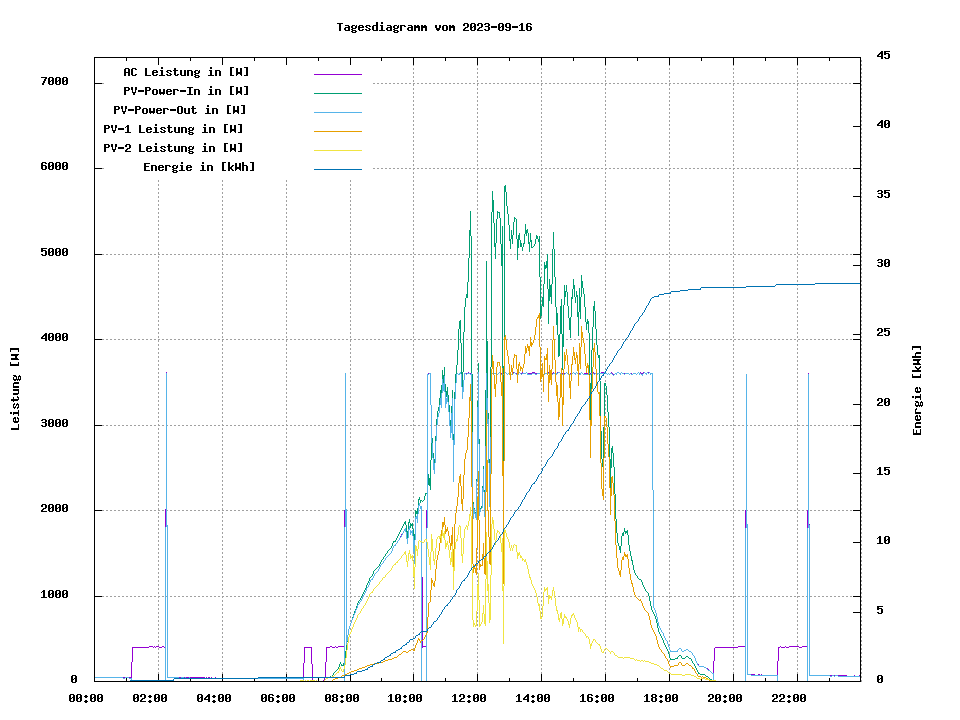Screen dimensions: 960x720
Task: Select the 00:00 tick on the time axis
Action: point(86,698)
